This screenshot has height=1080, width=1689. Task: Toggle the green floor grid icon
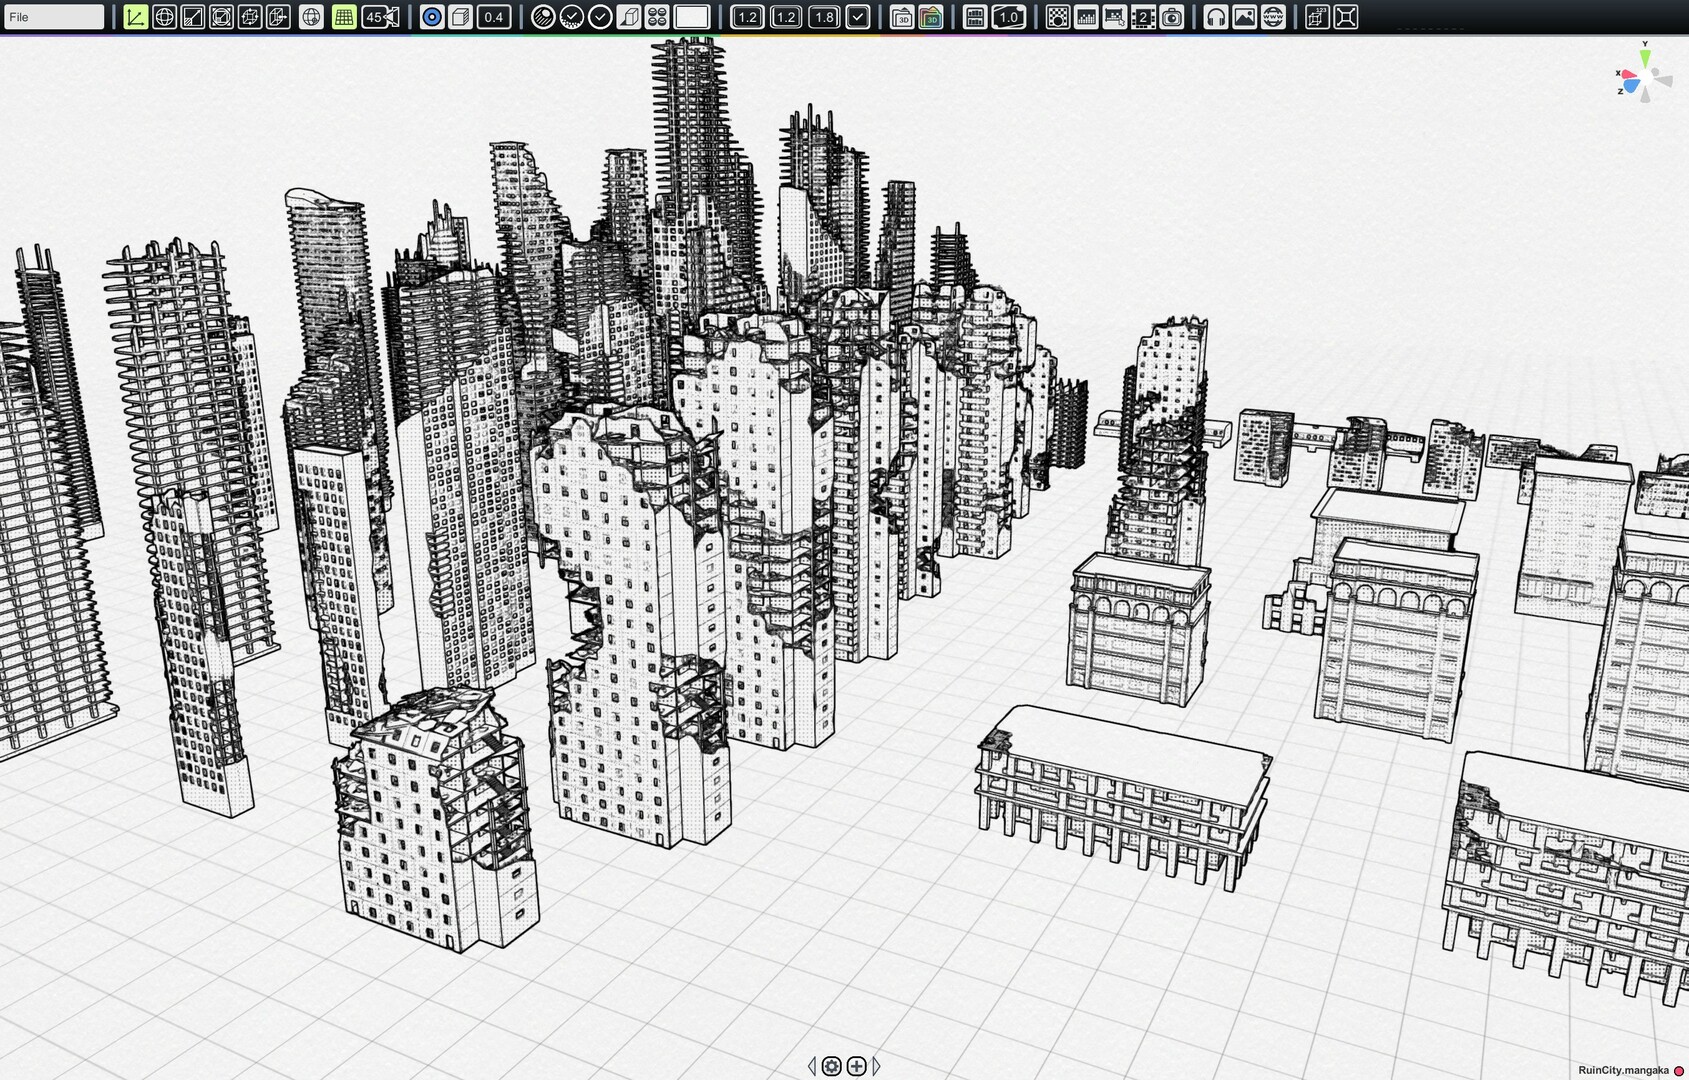343,17
